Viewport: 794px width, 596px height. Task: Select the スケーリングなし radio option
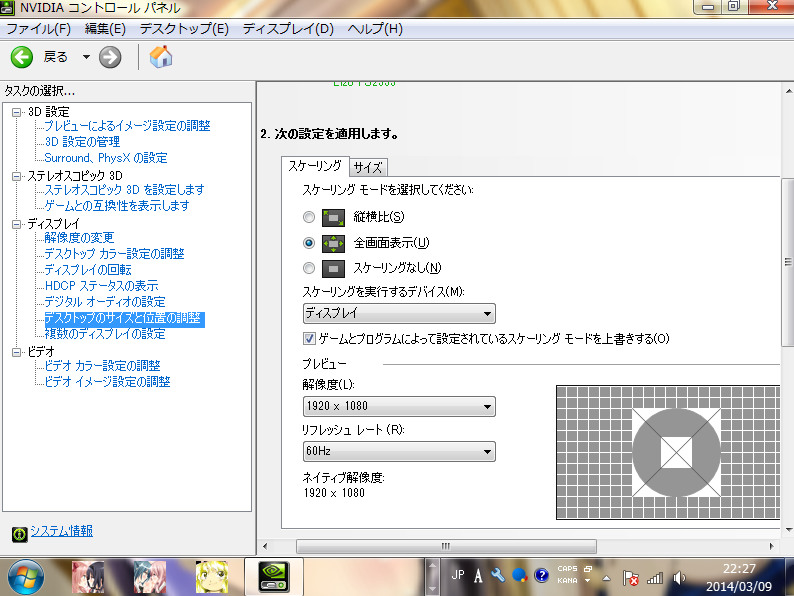[x=309, y=268]
